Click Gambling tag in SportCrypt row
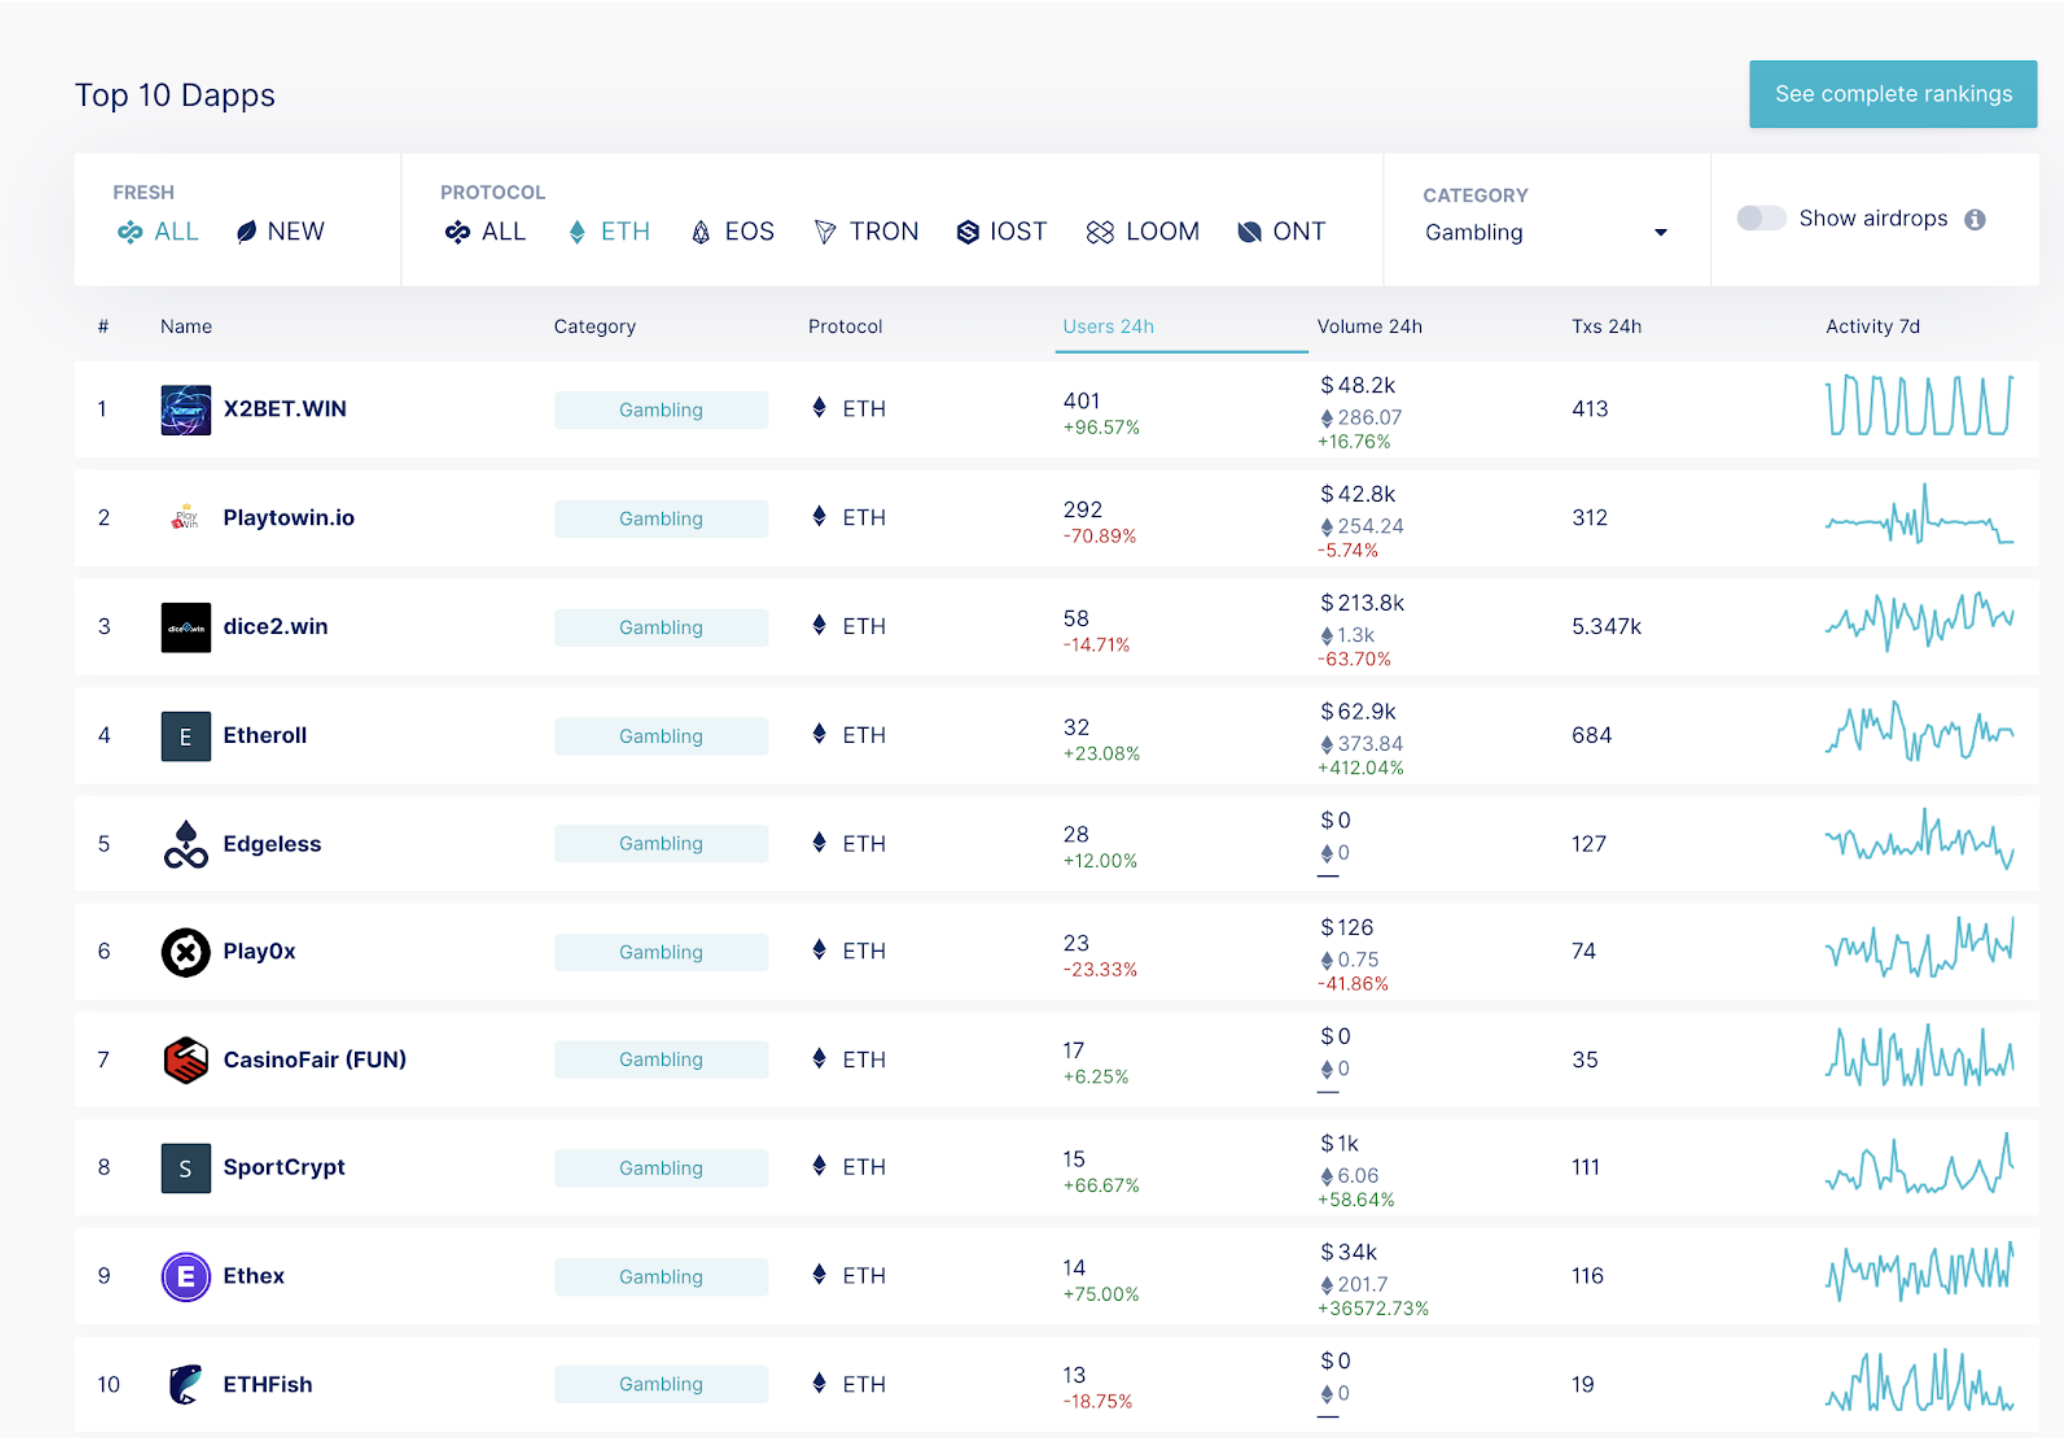The image size is (2064, 1438). [661, 1168]
